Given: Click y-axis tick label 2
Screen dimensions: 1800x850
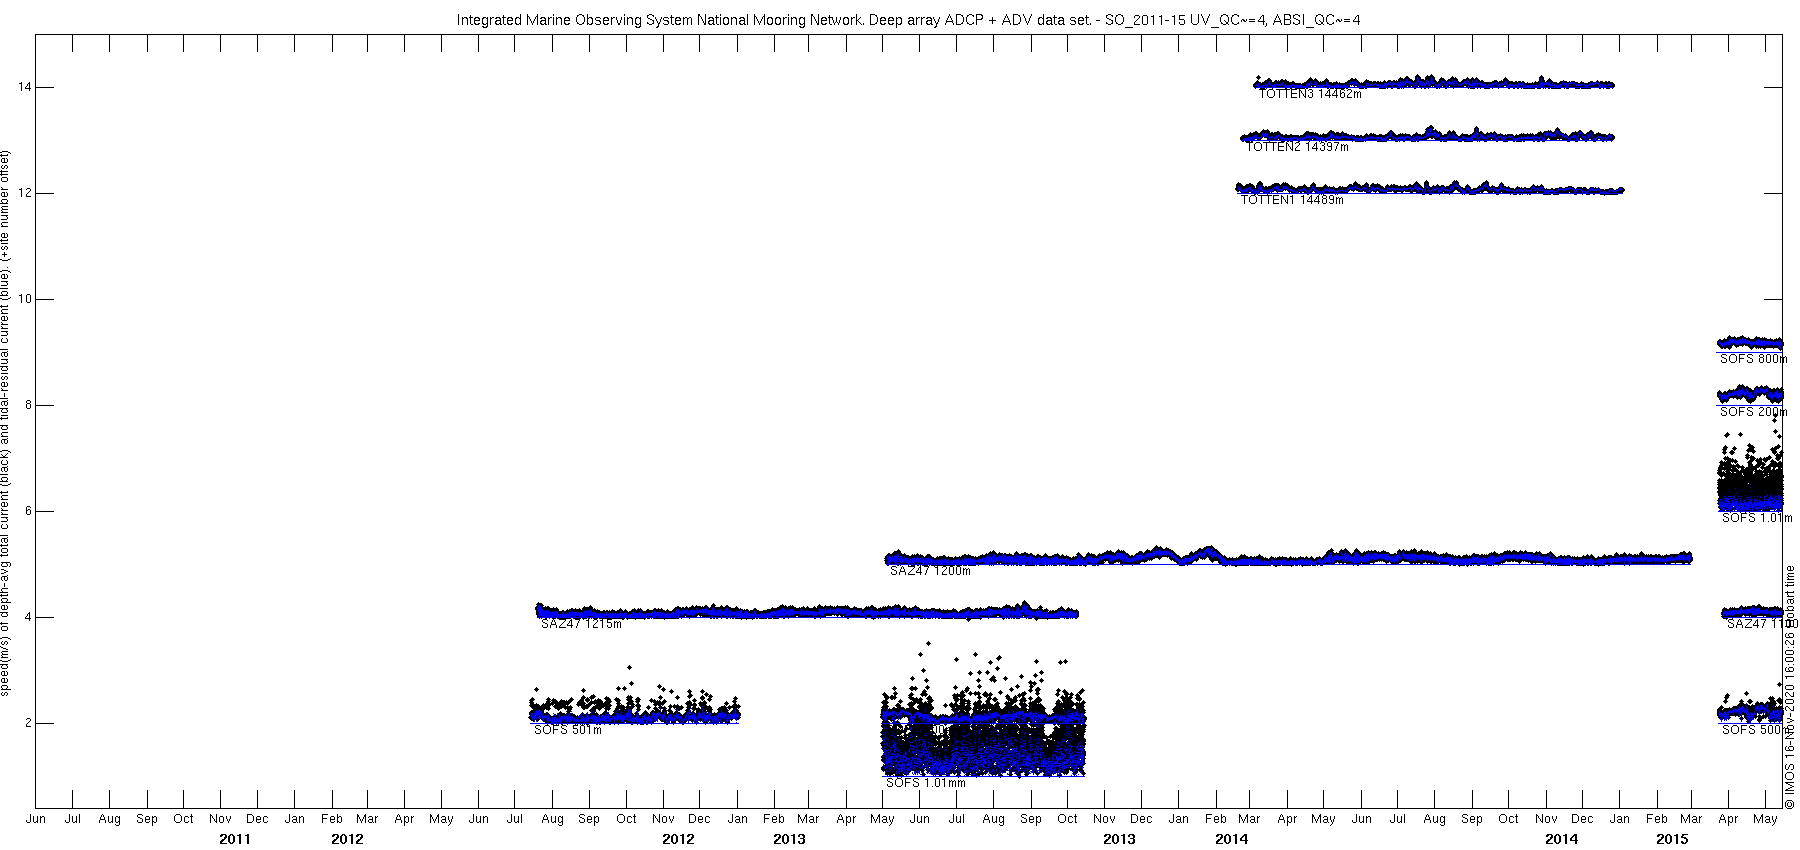Looking at the screenshot, I should (x=26, y=723).
